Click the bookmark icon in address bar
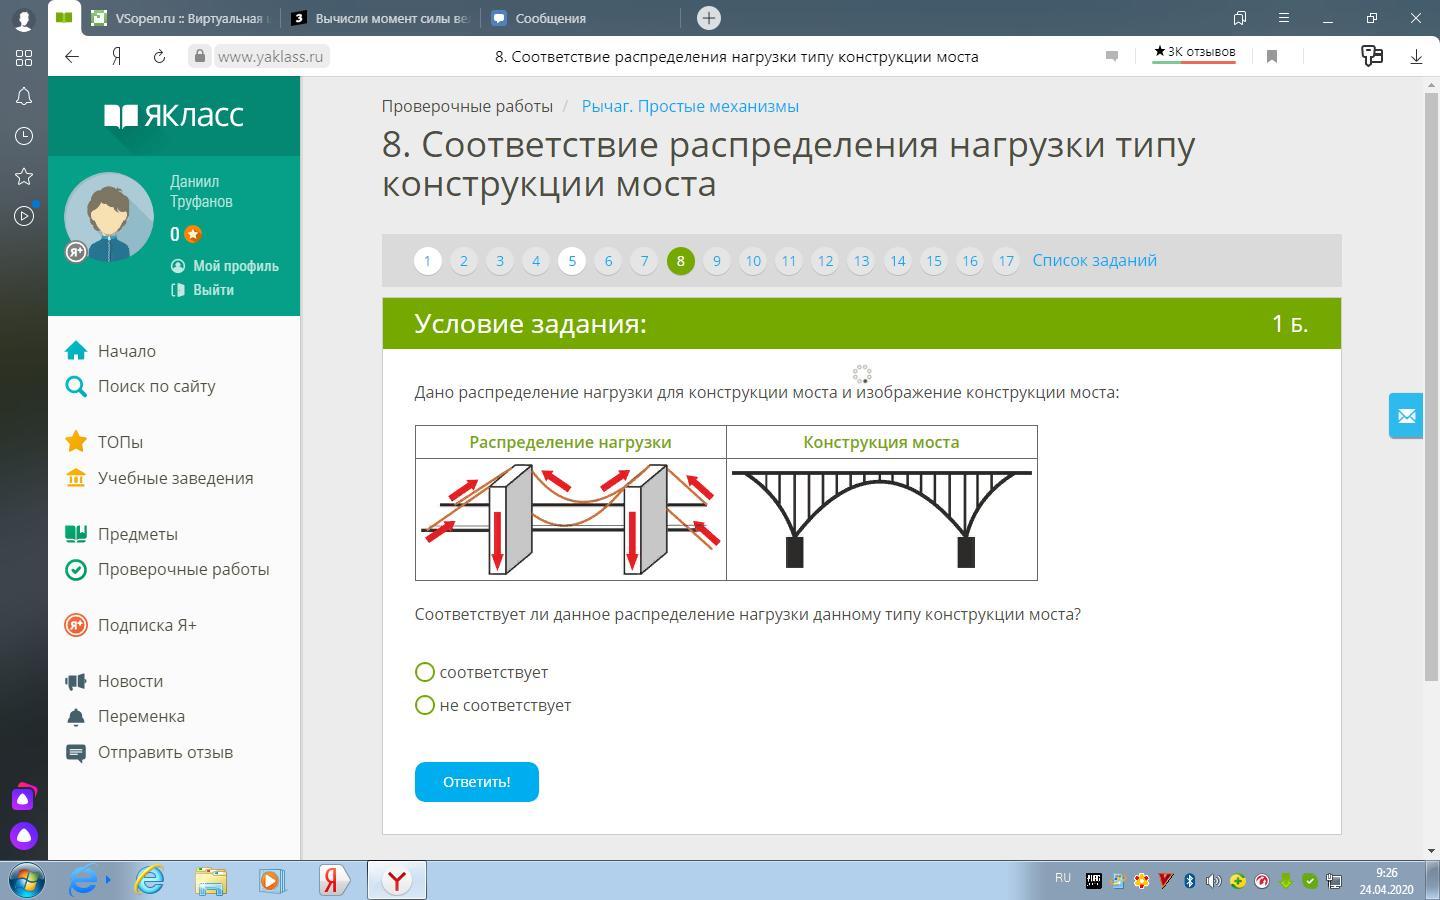The image size is (1440, 900). pos(1272,57)
